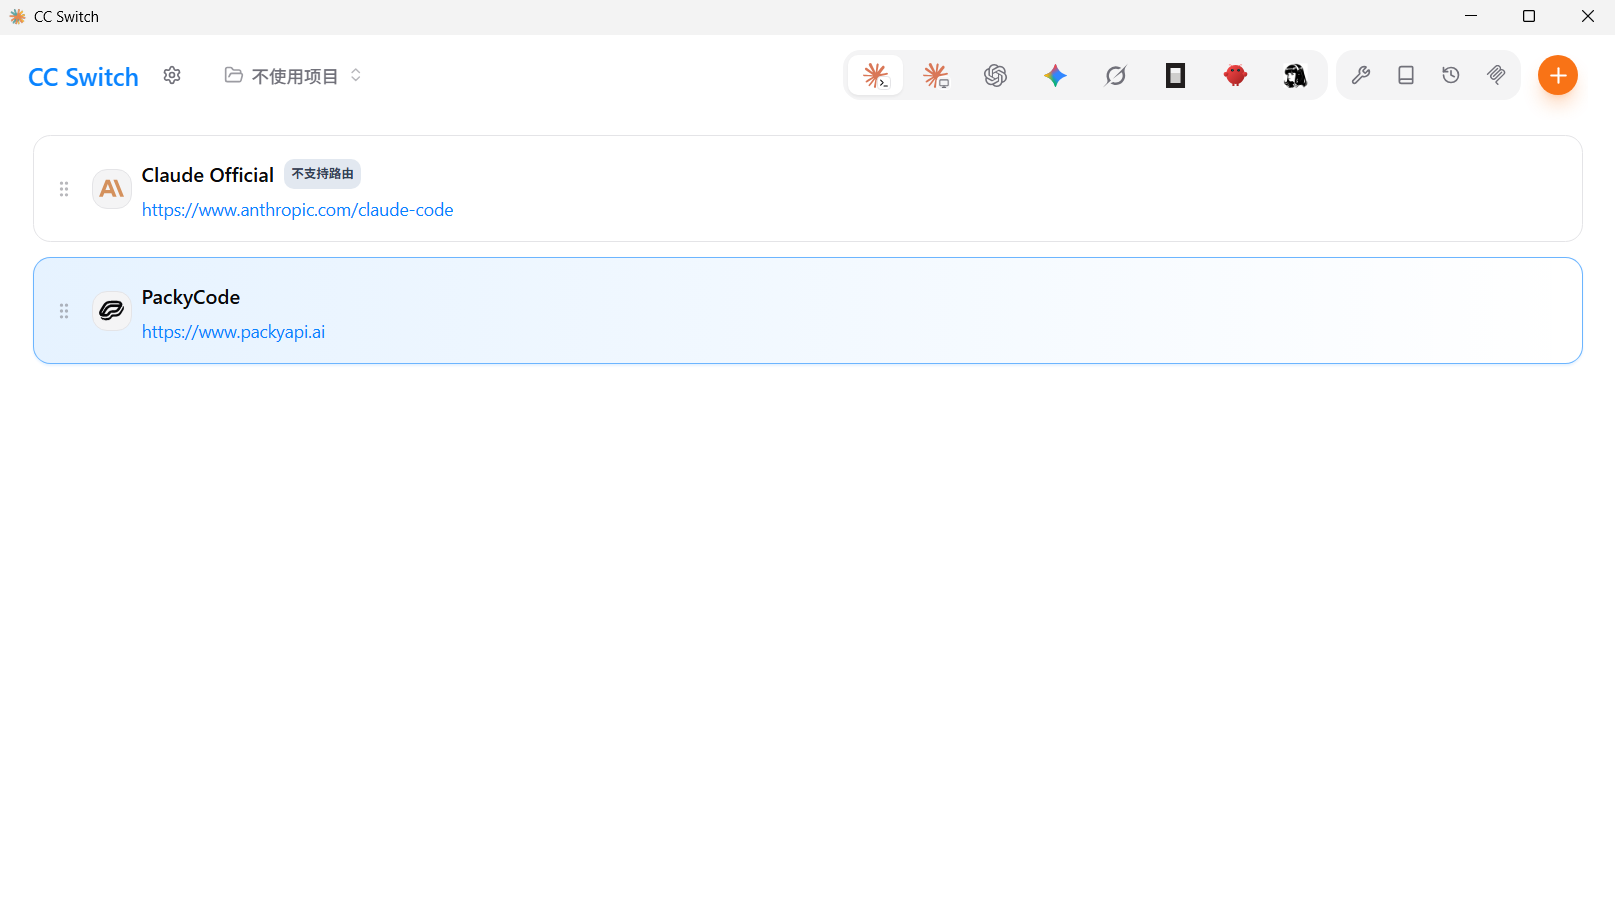Switch to the black-haired avatar app tab

pyautogui.click(x=1296, y=75)
